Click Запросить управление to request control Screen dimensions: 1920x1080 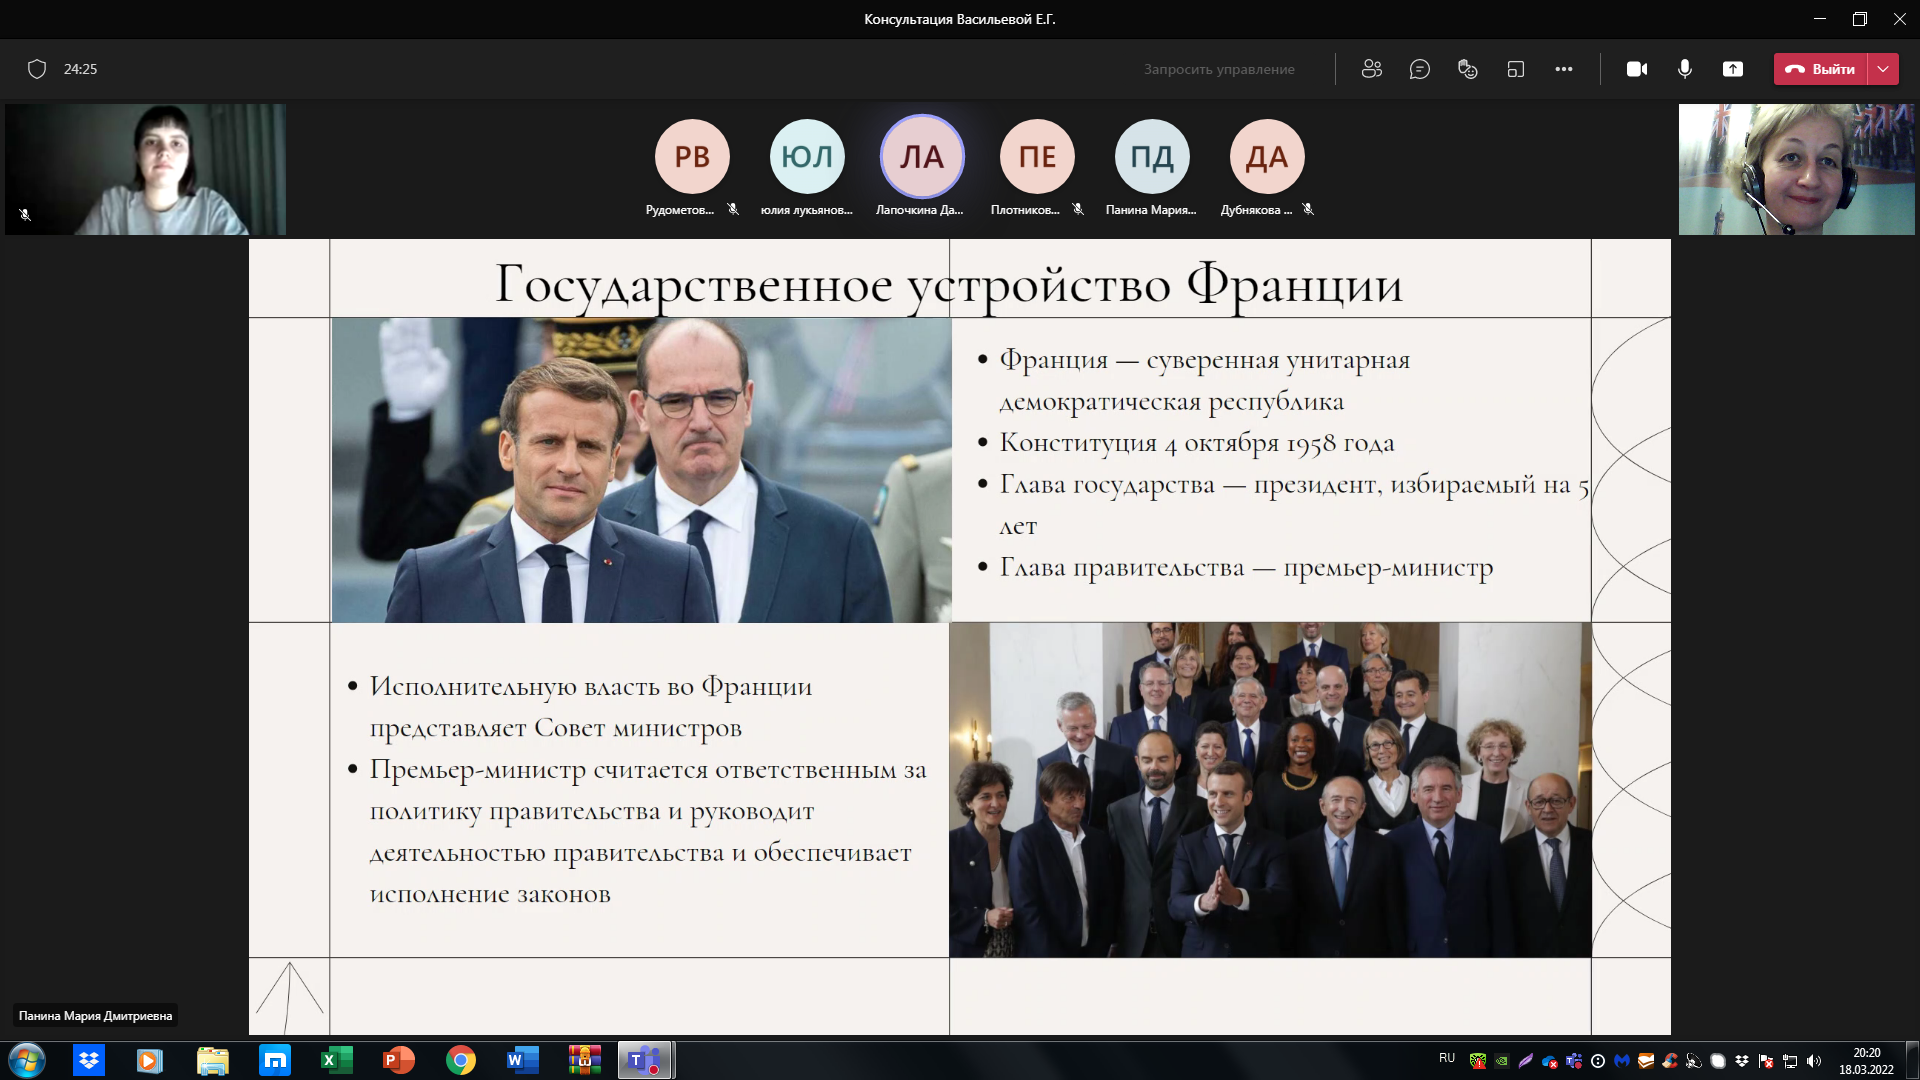click(1219, 69)
